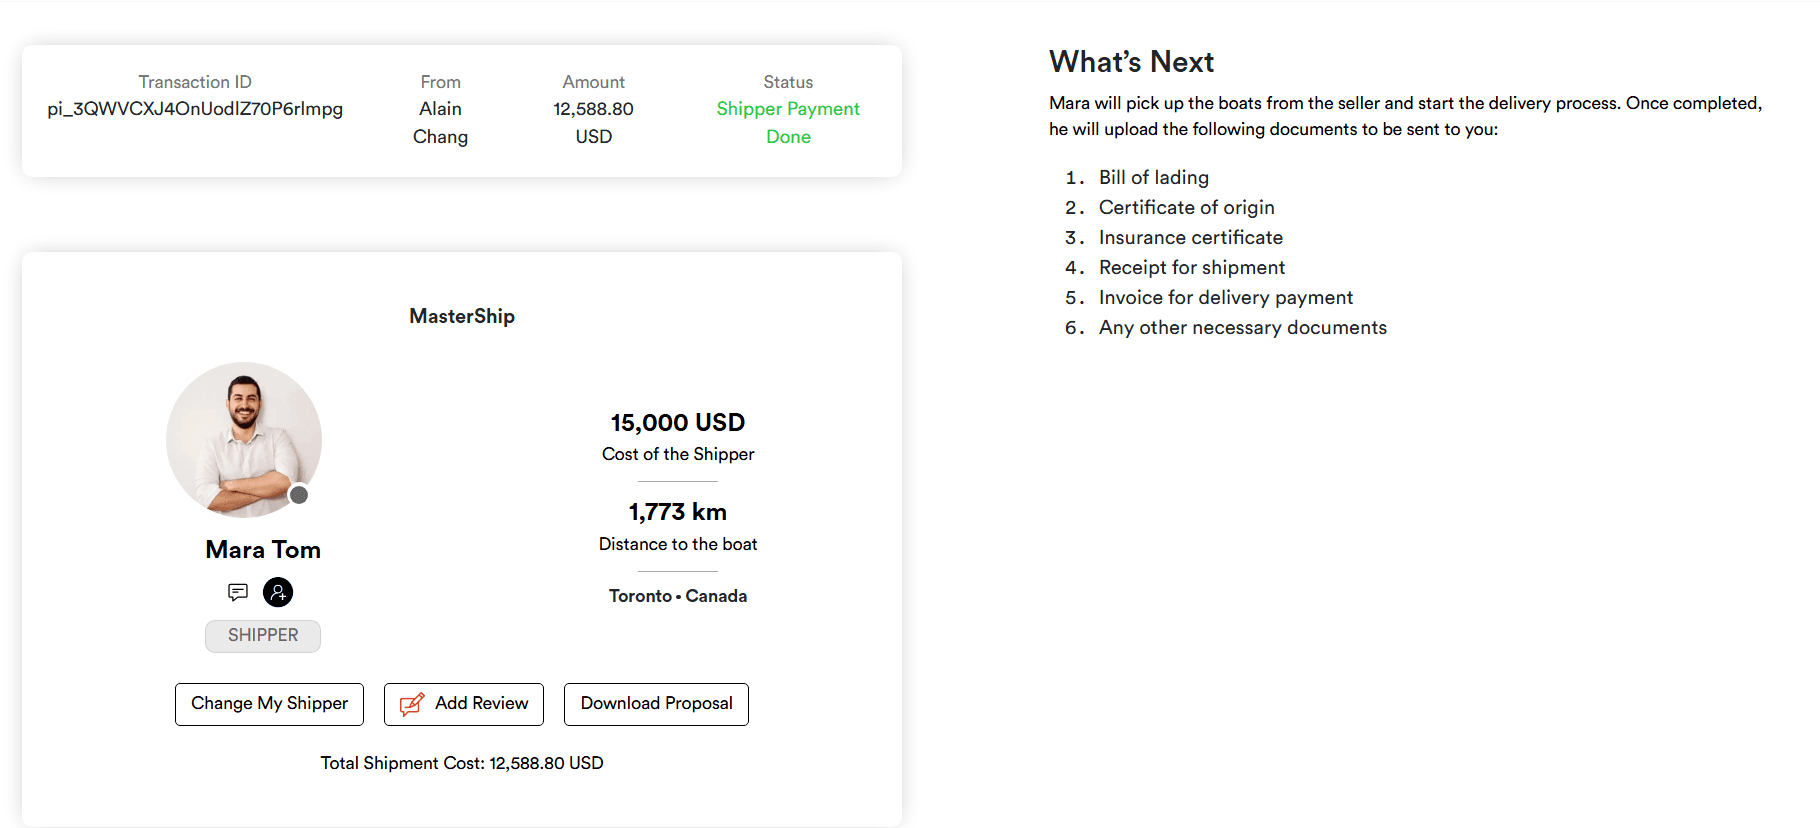
Task: Select the Bill of lading list item
Action: pyautogui.click(x=1153, y=178)
